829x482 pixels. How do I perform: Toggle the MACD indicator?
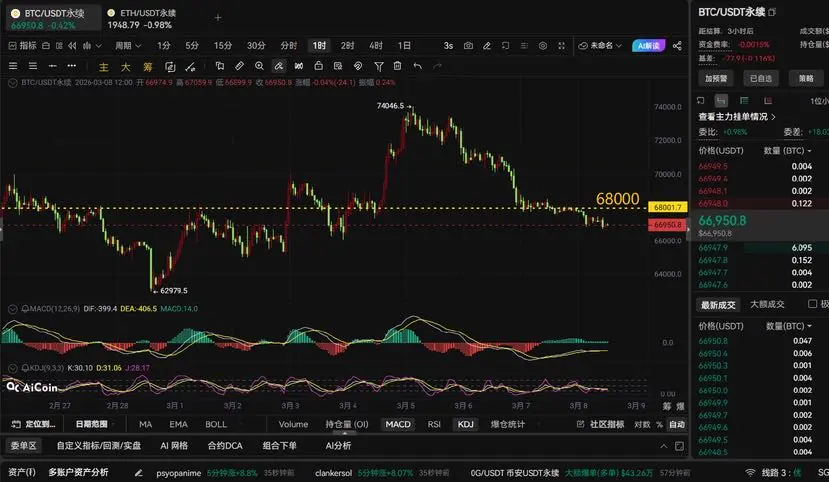coord(398,424)
